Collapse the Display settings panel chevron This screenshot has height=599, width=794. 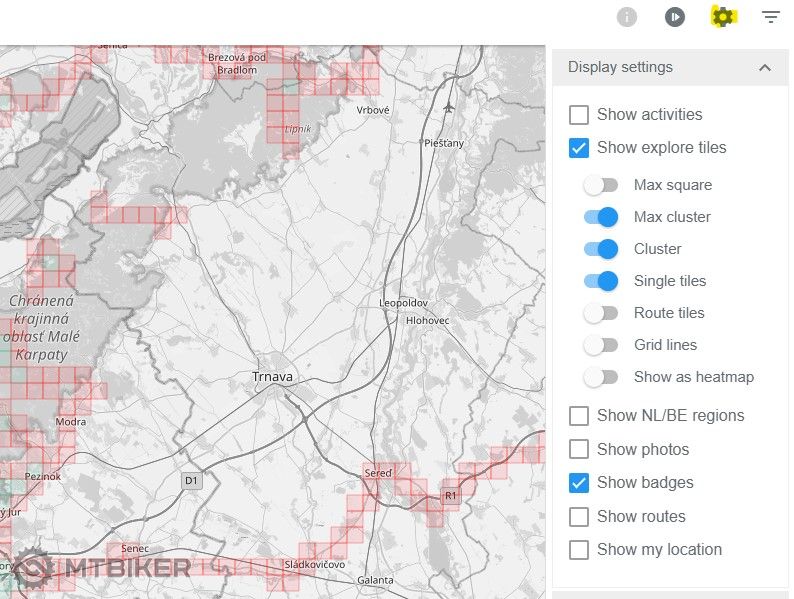click(x=765, y=68)
